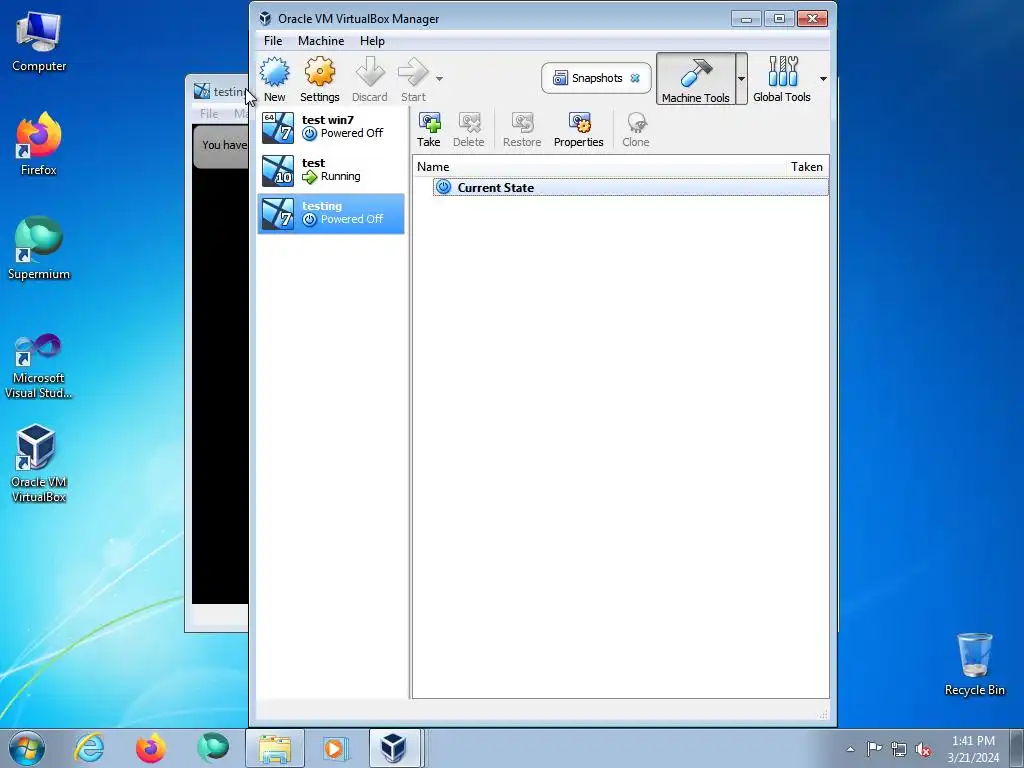Click the taskbar clock showing 1:41 PM
This screenshot has height=768, width=1024.
pyautogui.click(x=973, y=748)
